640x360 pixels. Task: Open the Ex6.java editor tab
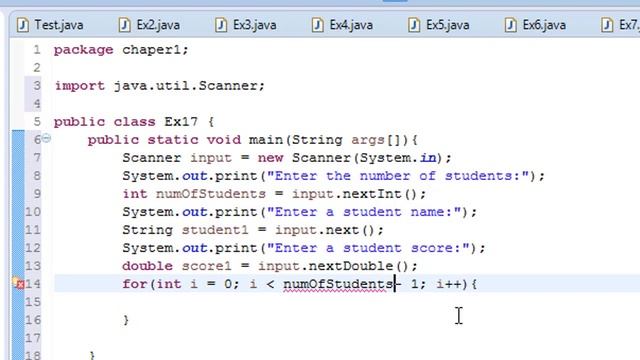[x=535, y=25]
